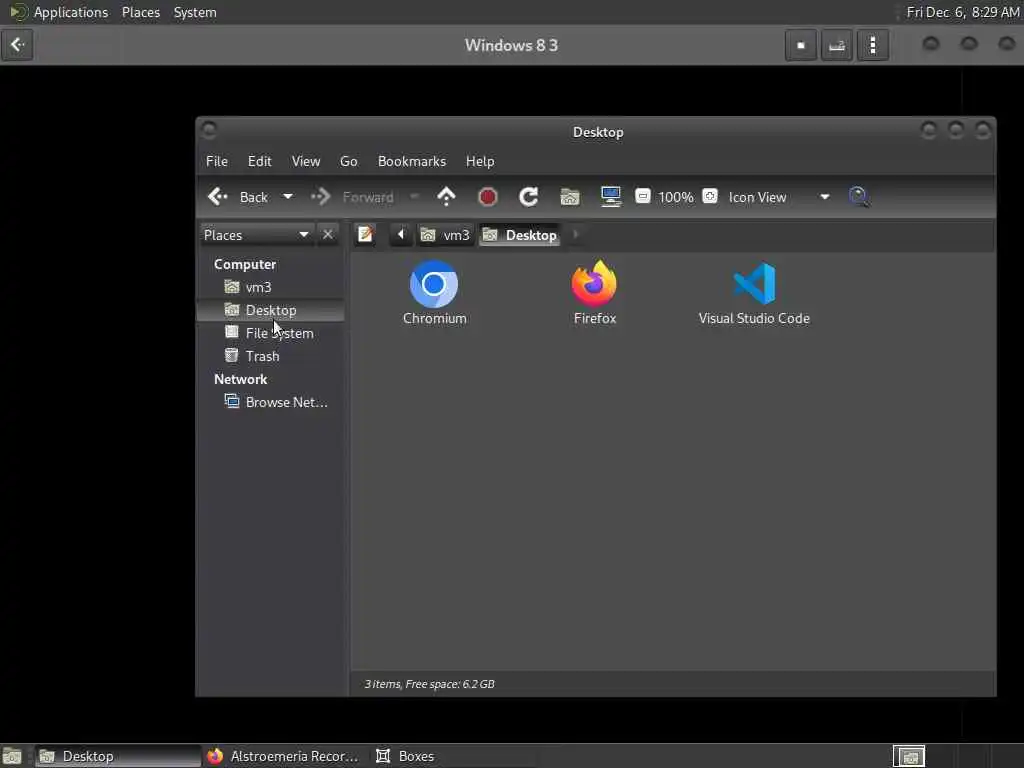Screen dimensions: 1024x768
Task: Click the Boxes back arrow button
Action: pyautogui.click(x=17, y=45)
